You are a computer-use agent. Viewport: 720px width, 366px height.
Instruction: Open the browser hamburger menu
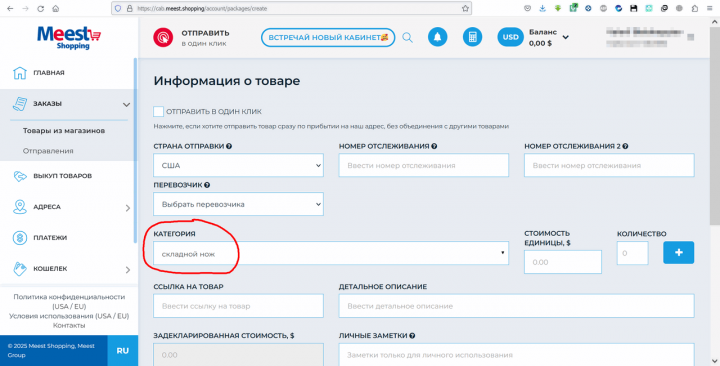click(x=710, y=8)
